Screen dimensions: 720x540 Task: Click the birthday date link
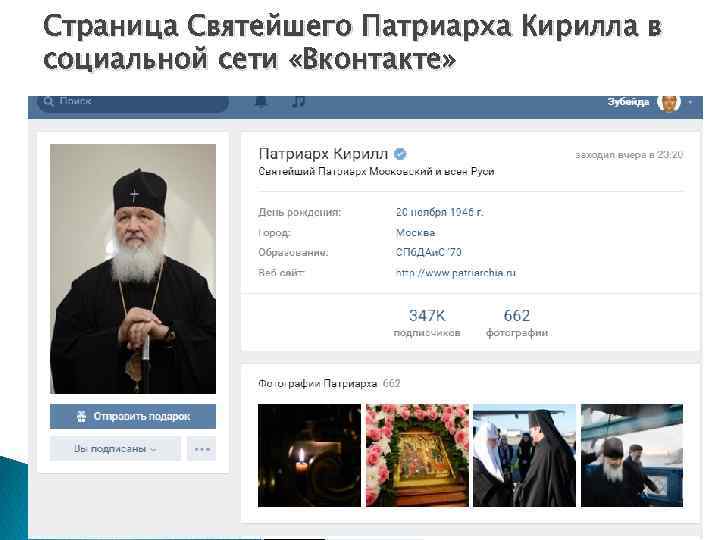[439, 212]
